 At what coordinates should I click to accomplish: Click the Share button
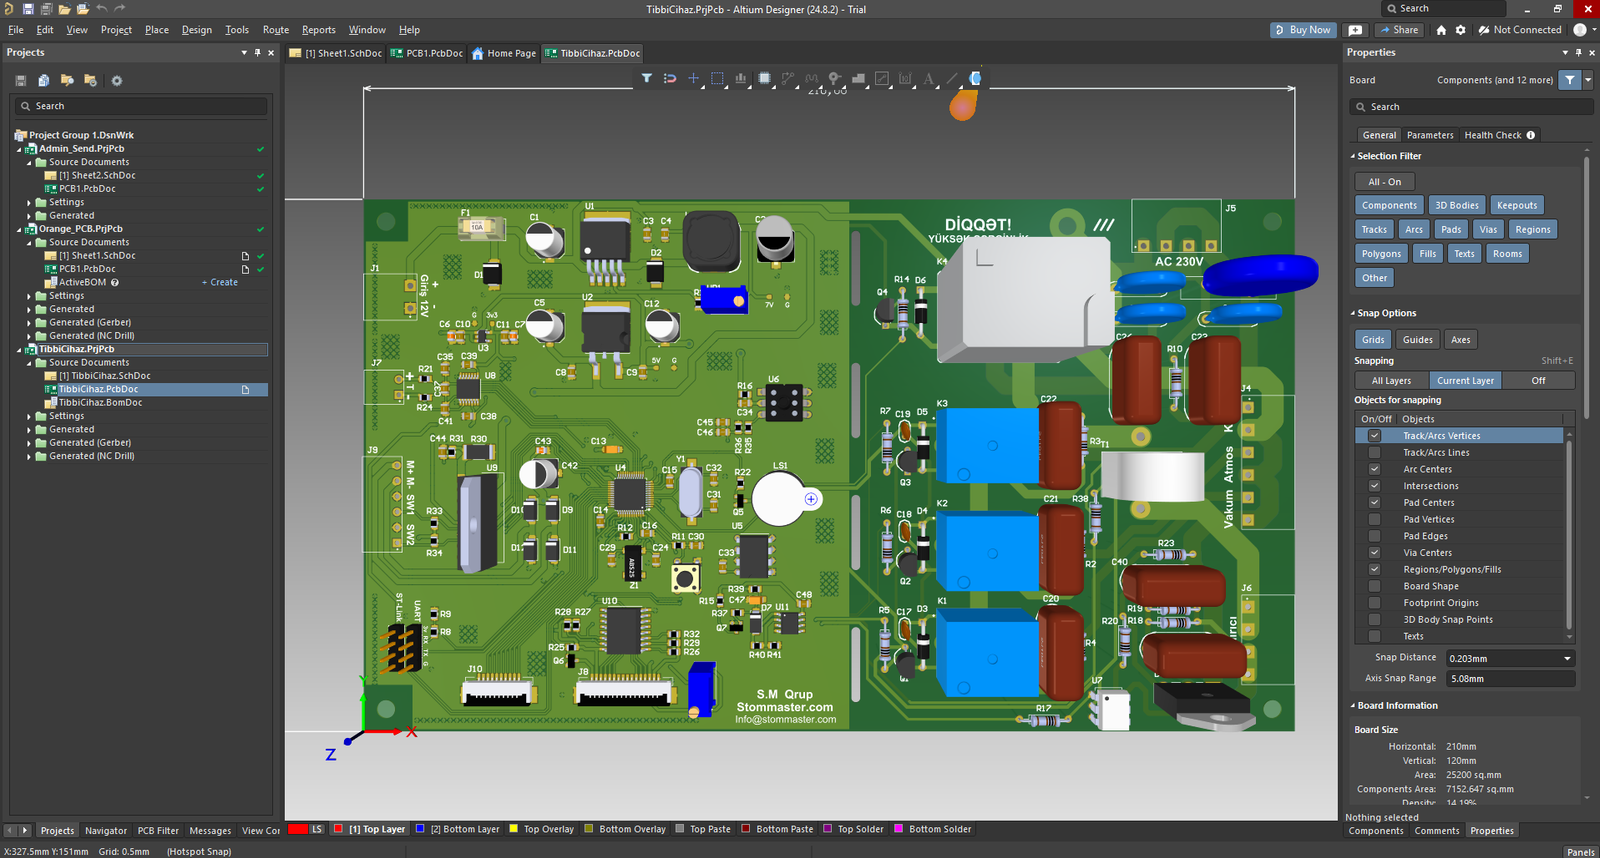[1398, 30]
